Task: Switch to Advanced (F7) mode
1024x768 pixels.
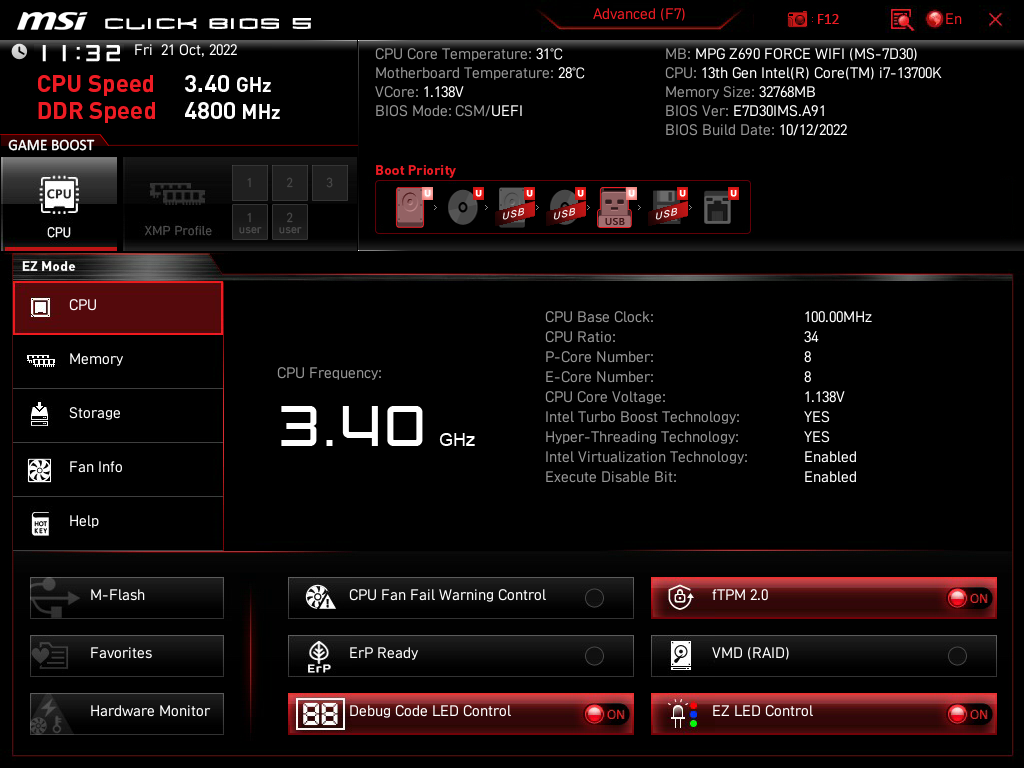Action: (638, 14)
